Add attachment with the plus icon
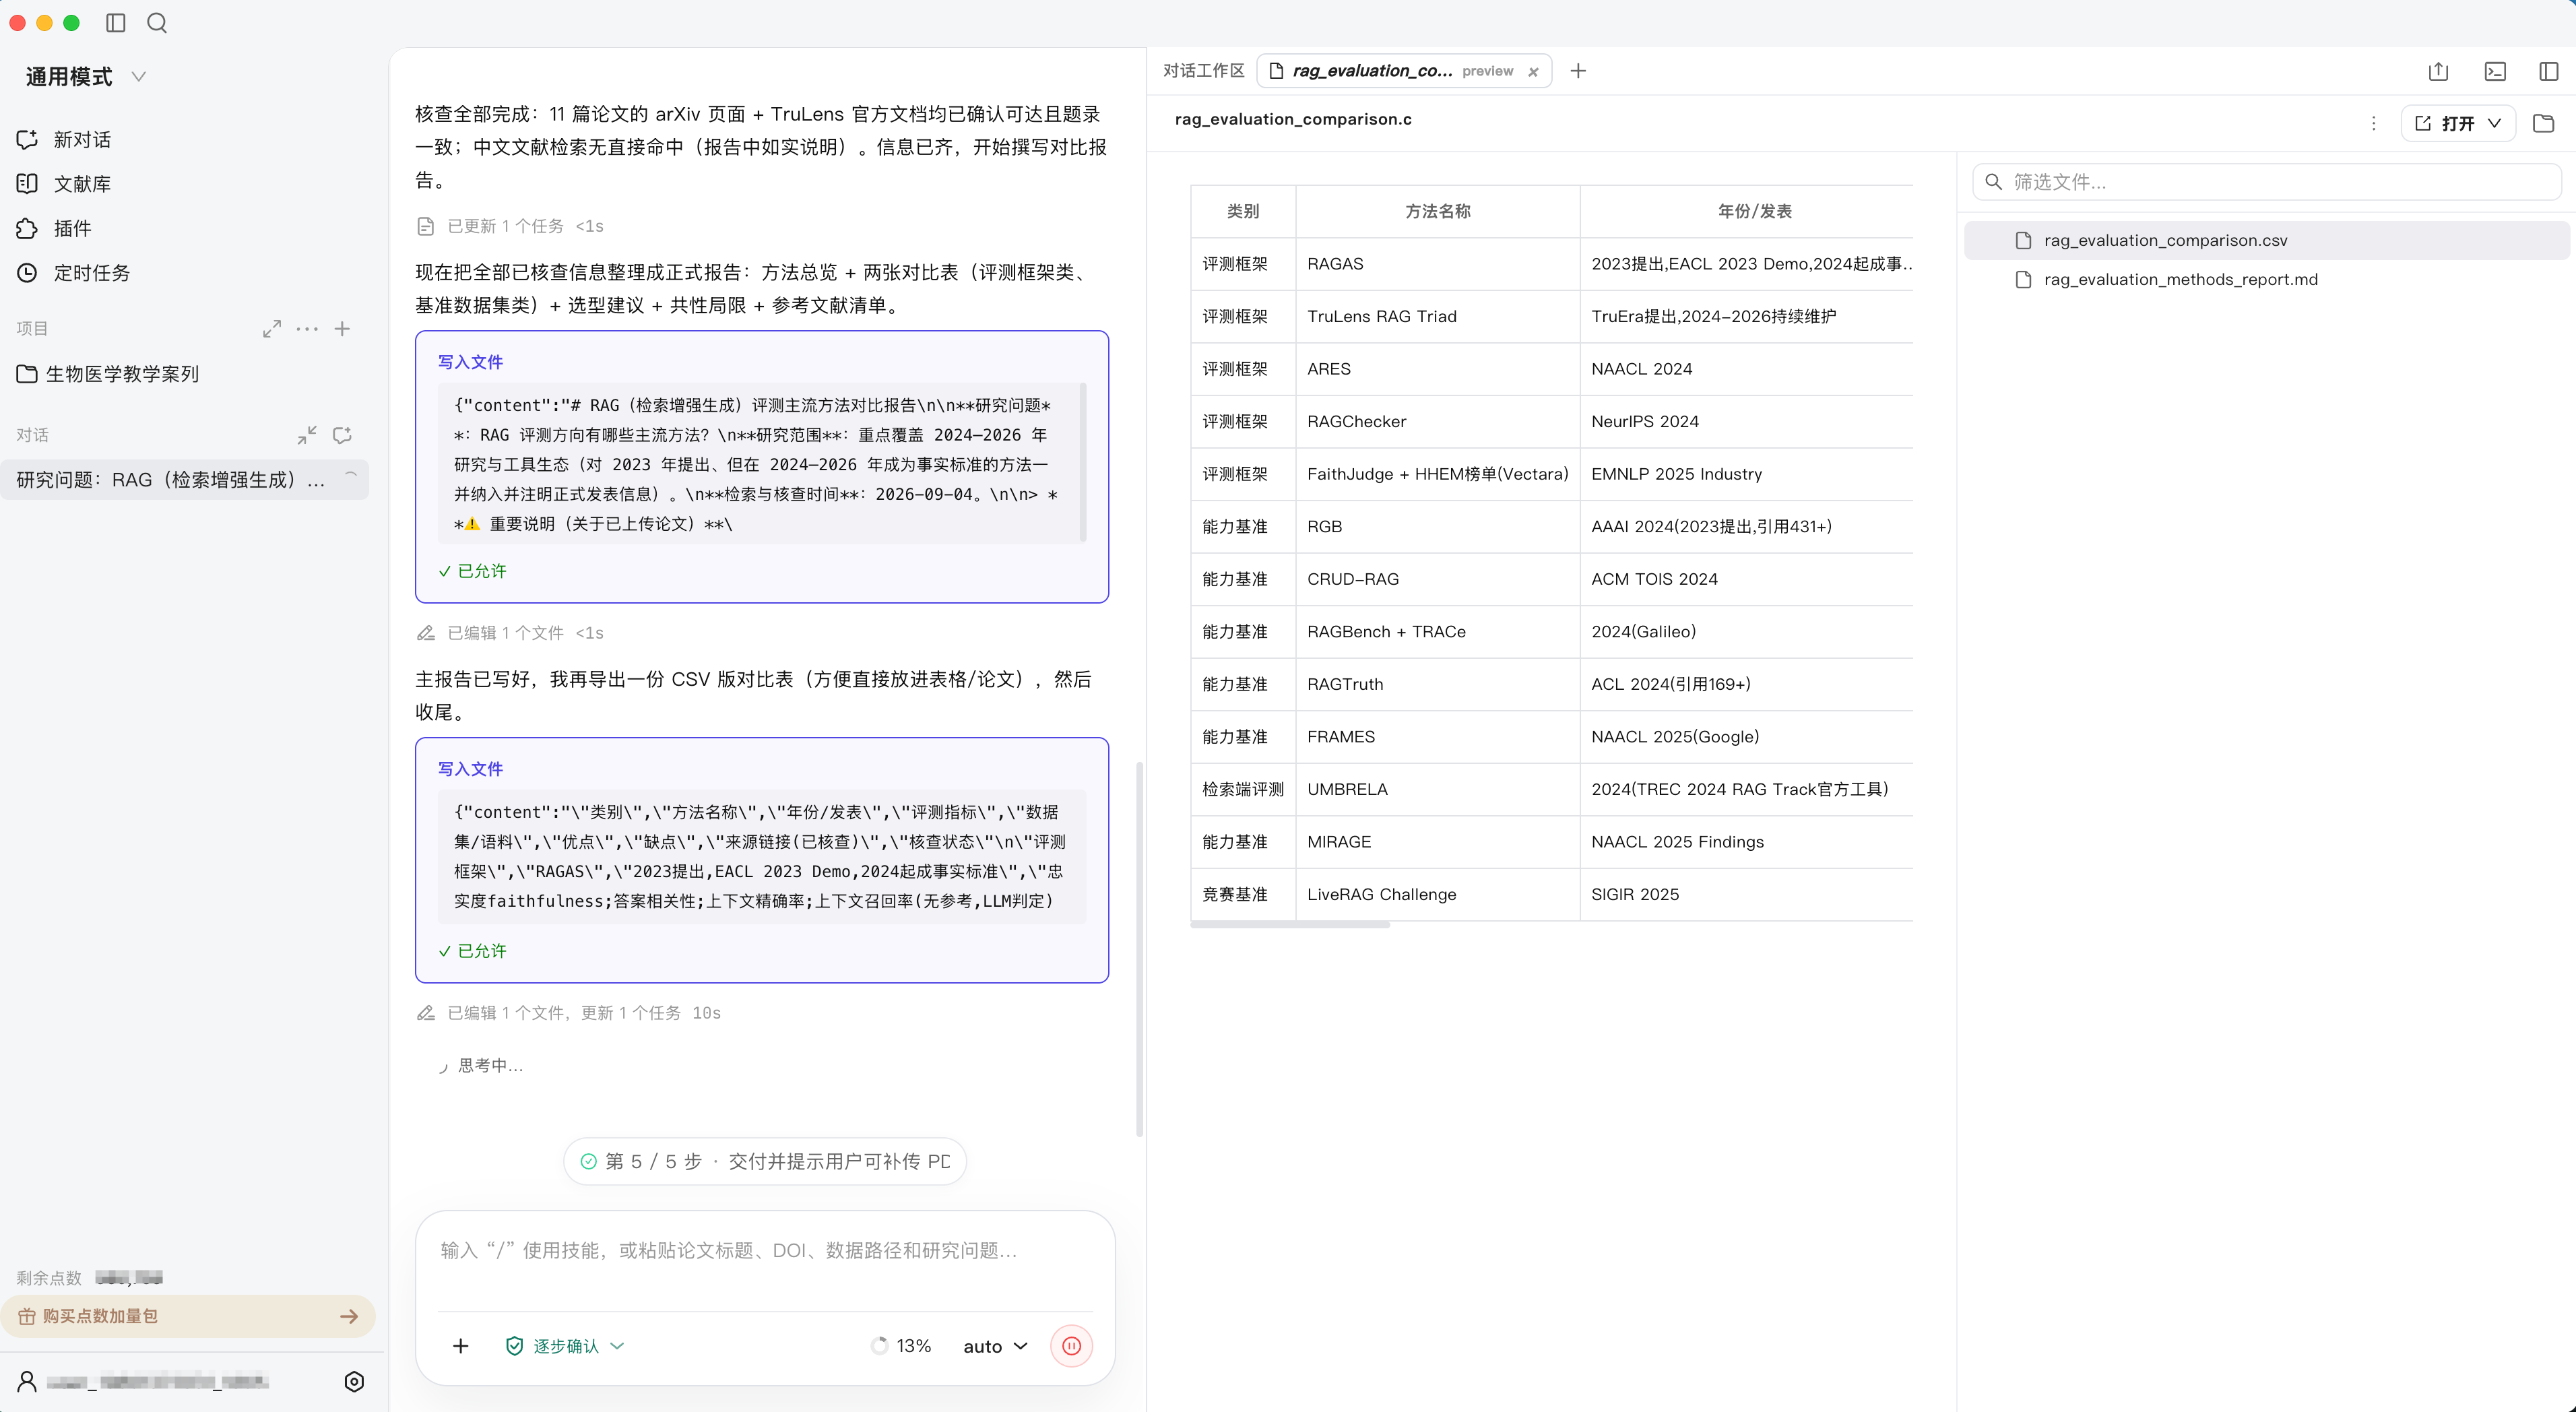The image size is (2576, 1412). [461, 1346]
